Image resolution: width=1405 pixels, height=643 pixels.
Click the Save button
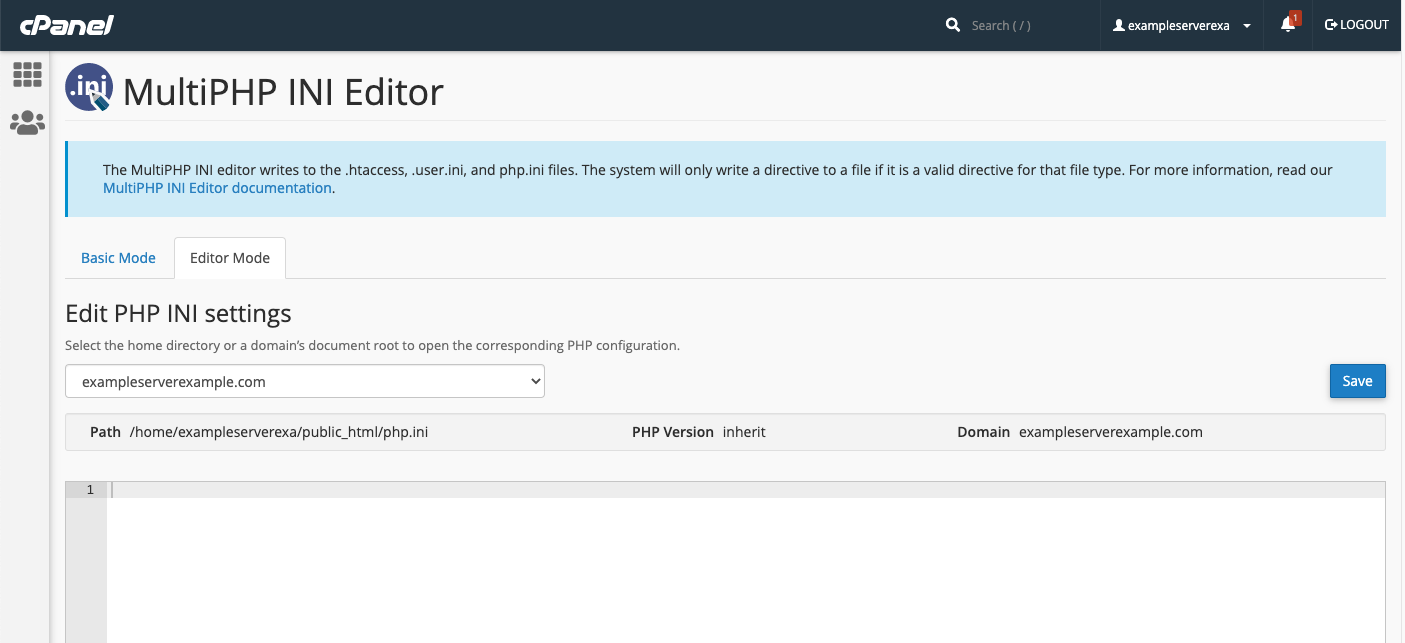click(x=1357, y=381)
